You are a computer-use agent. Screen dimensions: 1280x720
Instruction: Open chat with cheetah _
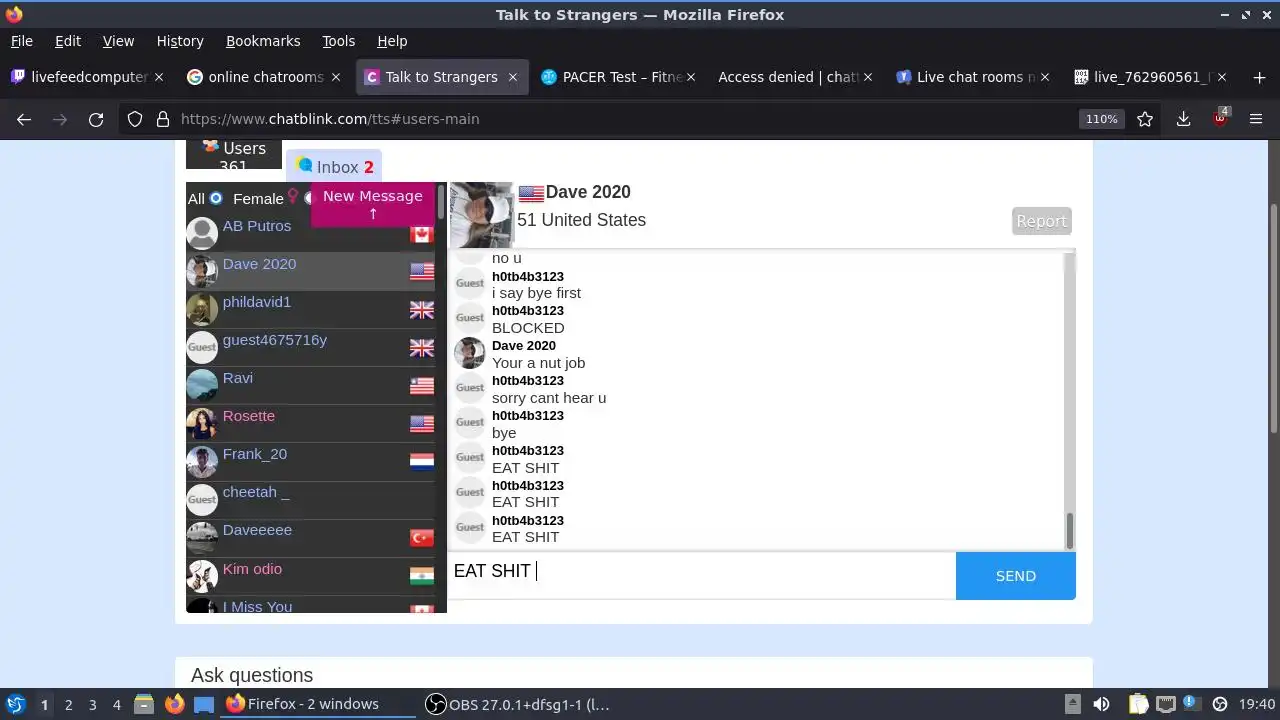[311, 499]
